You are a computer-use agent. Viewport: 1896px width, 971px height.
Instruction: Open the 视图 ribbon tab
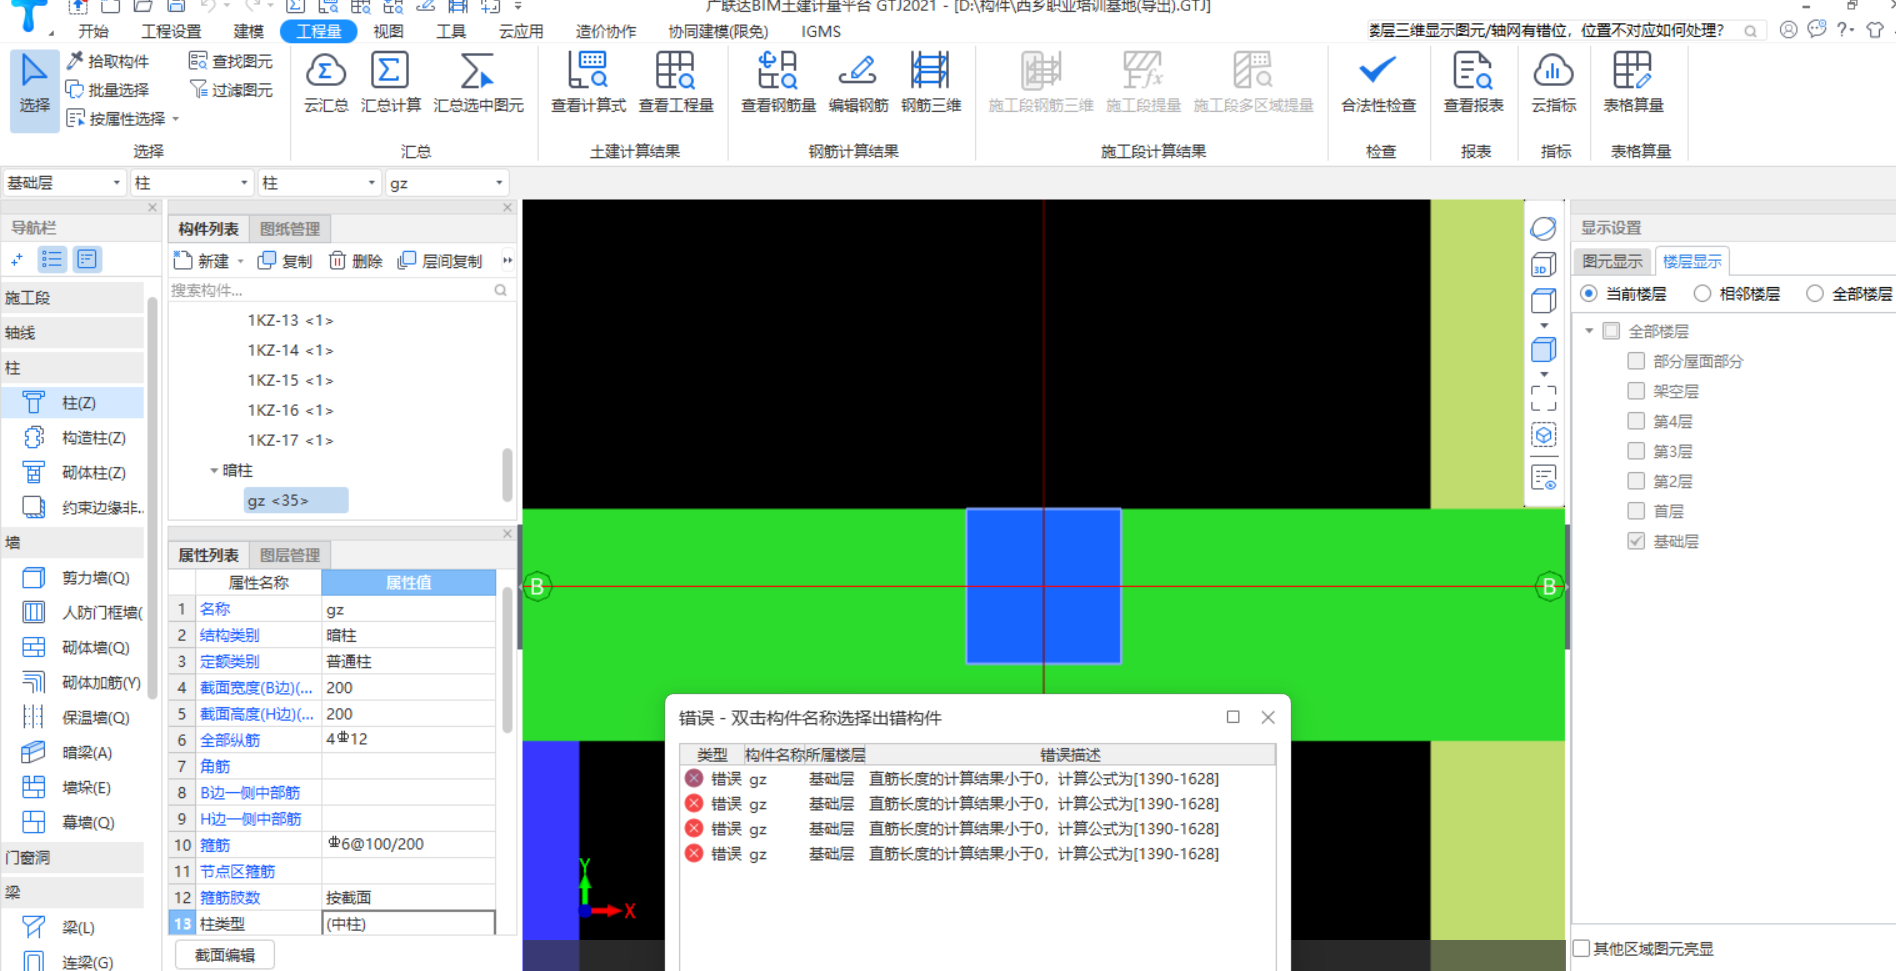pyautogui.click(x=389, y=31)
